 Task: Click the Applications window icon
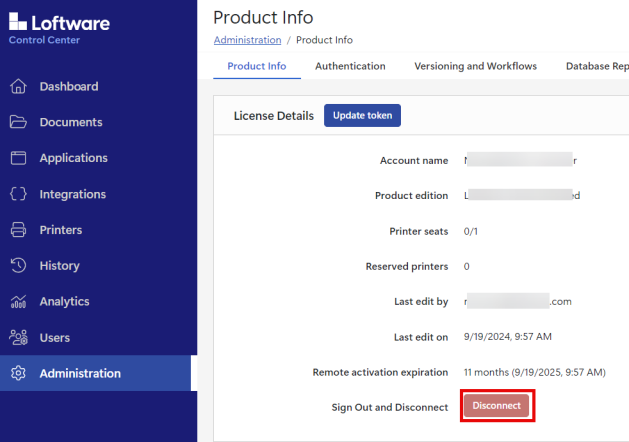[x=18, y=158]
